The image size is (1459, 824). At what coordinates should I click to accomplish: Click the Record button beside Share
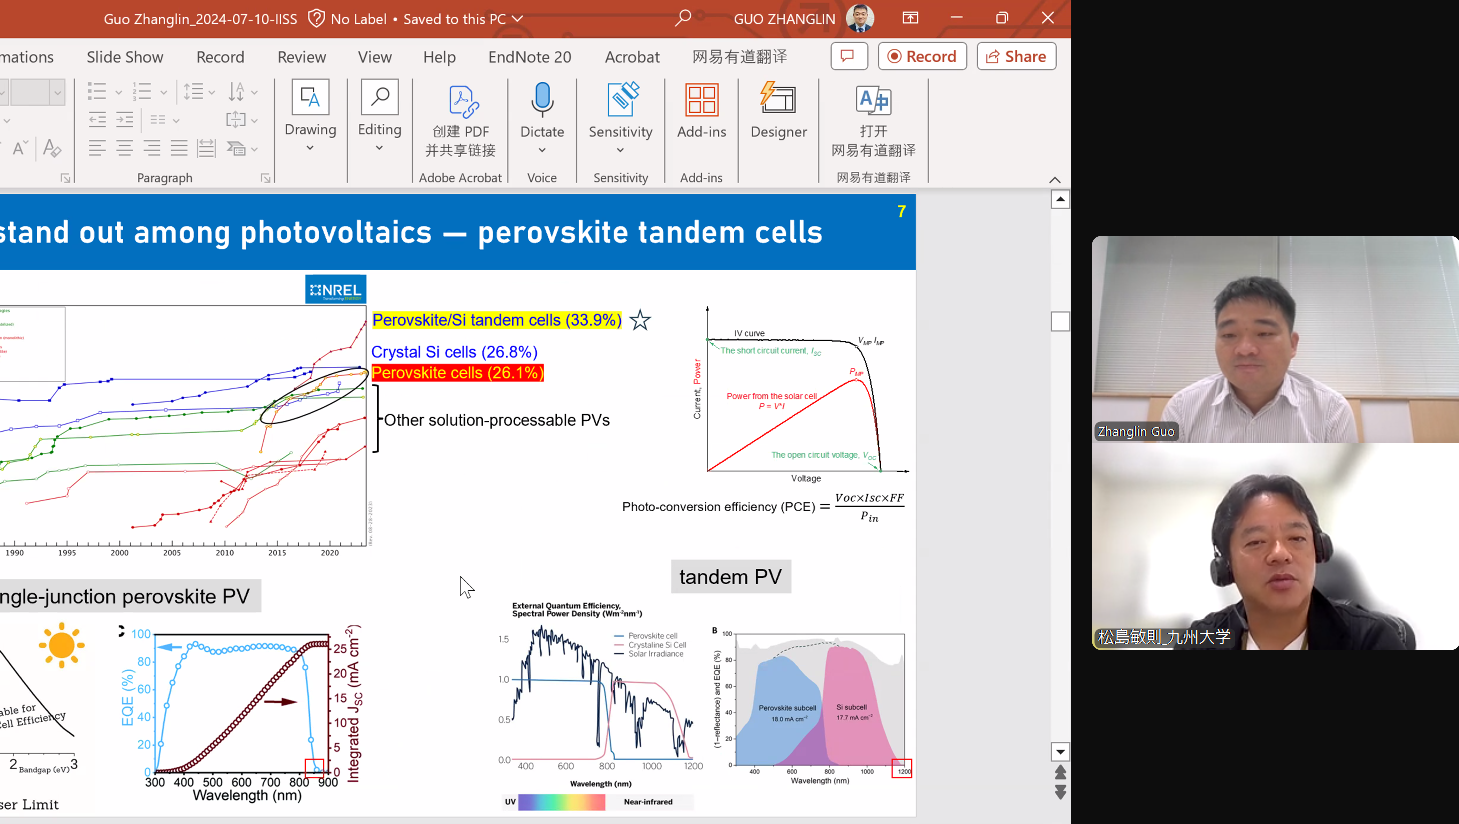922,56
